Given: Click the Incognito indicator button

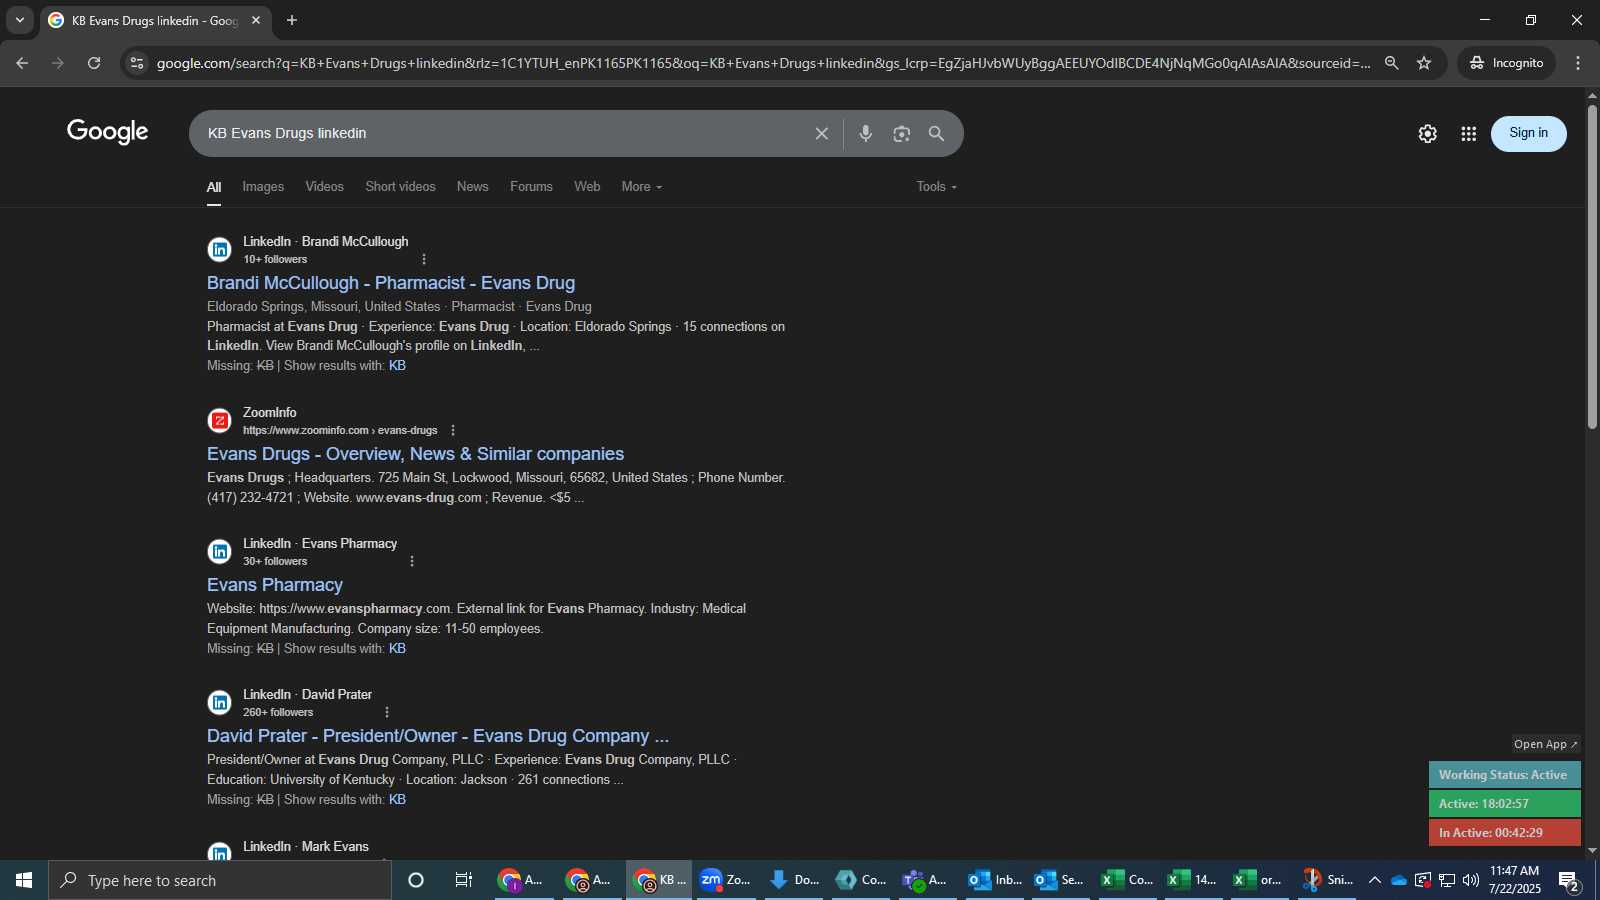Looking at the screenshot, I should tap(1507, 63).
